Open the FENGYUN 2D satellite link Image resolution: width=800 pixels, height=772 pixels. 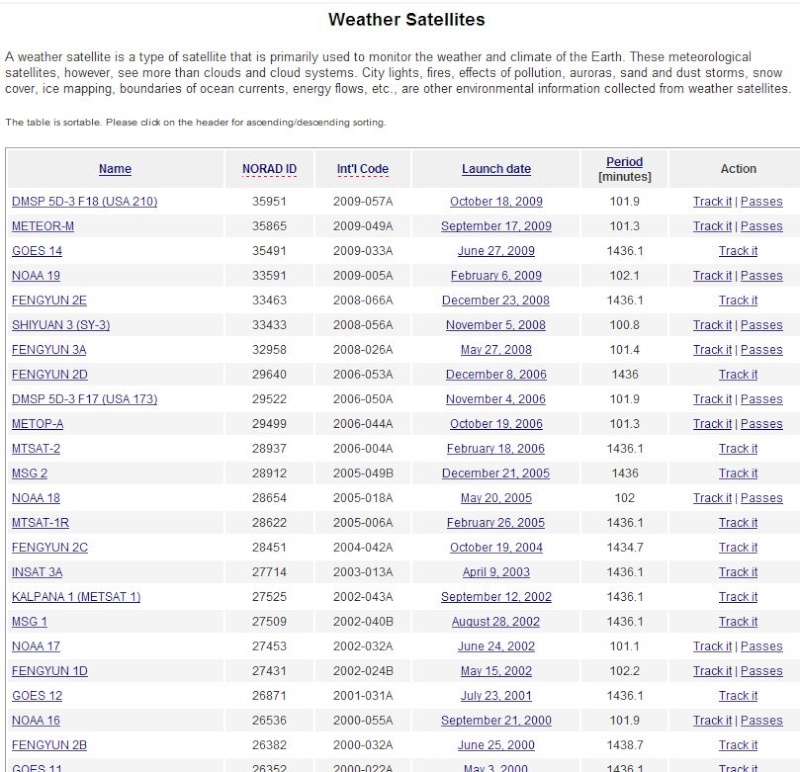49,375
